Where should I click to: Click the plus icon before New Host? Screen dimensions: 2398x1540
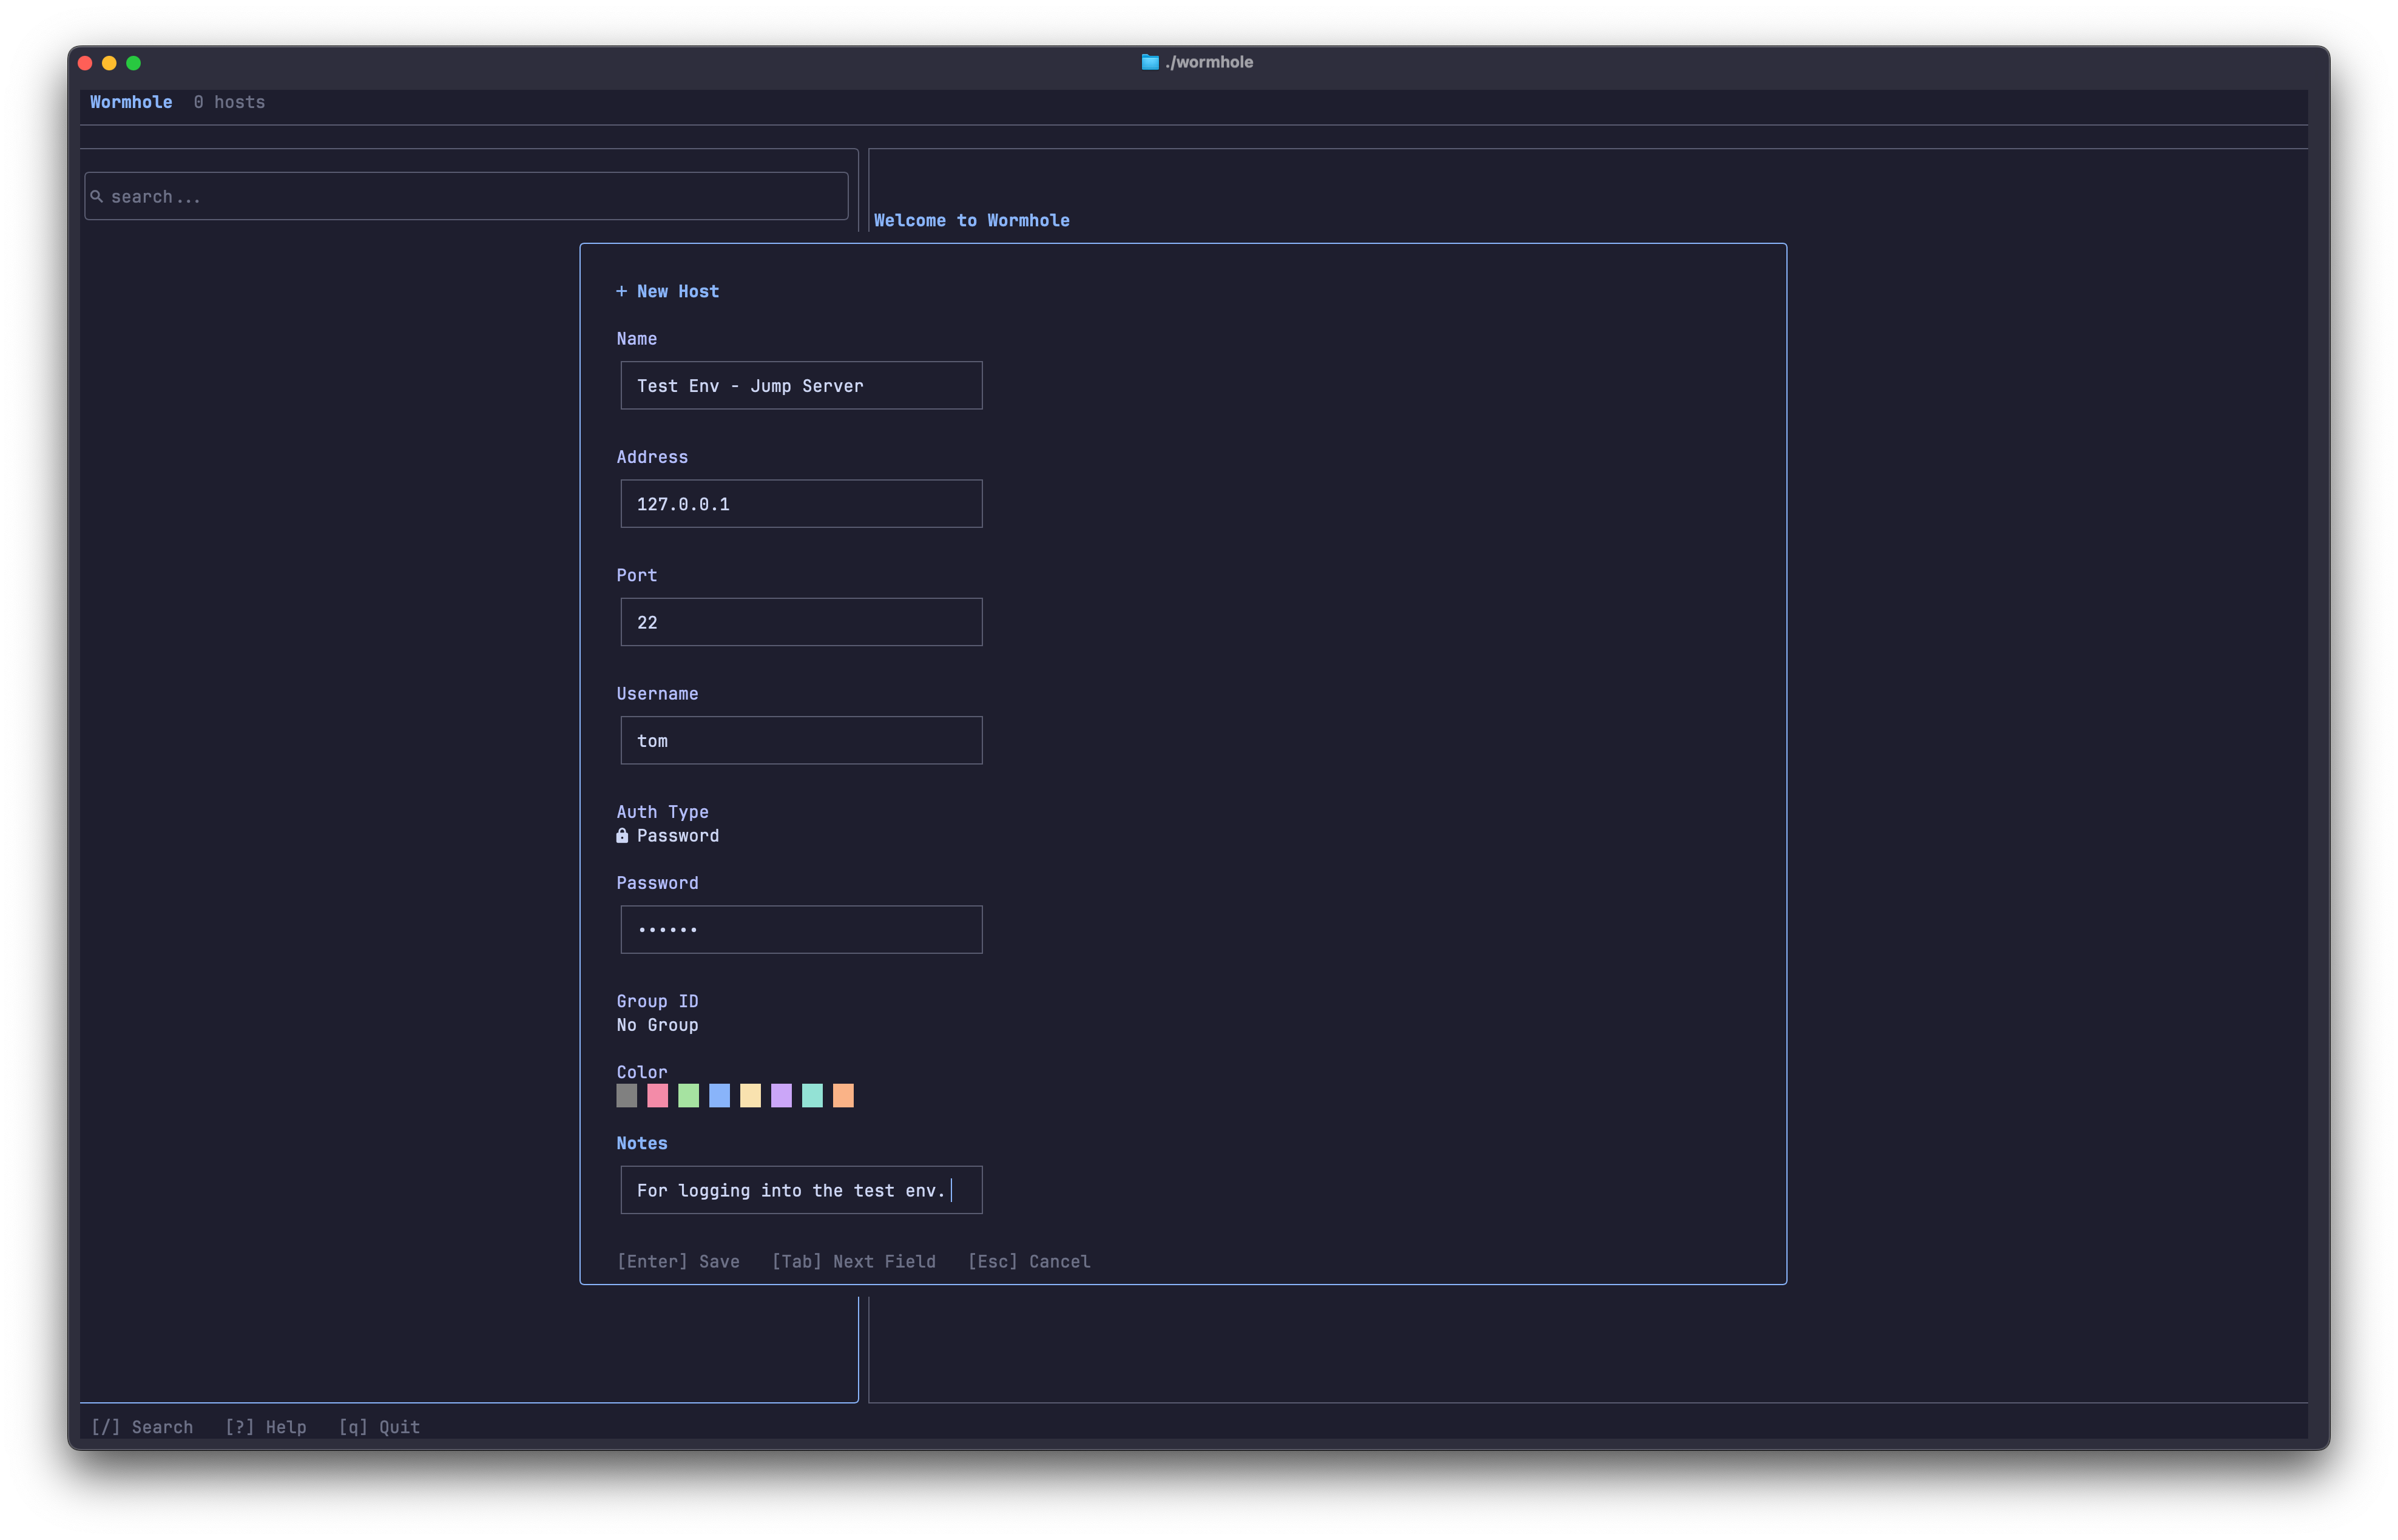tap(621, 291)
